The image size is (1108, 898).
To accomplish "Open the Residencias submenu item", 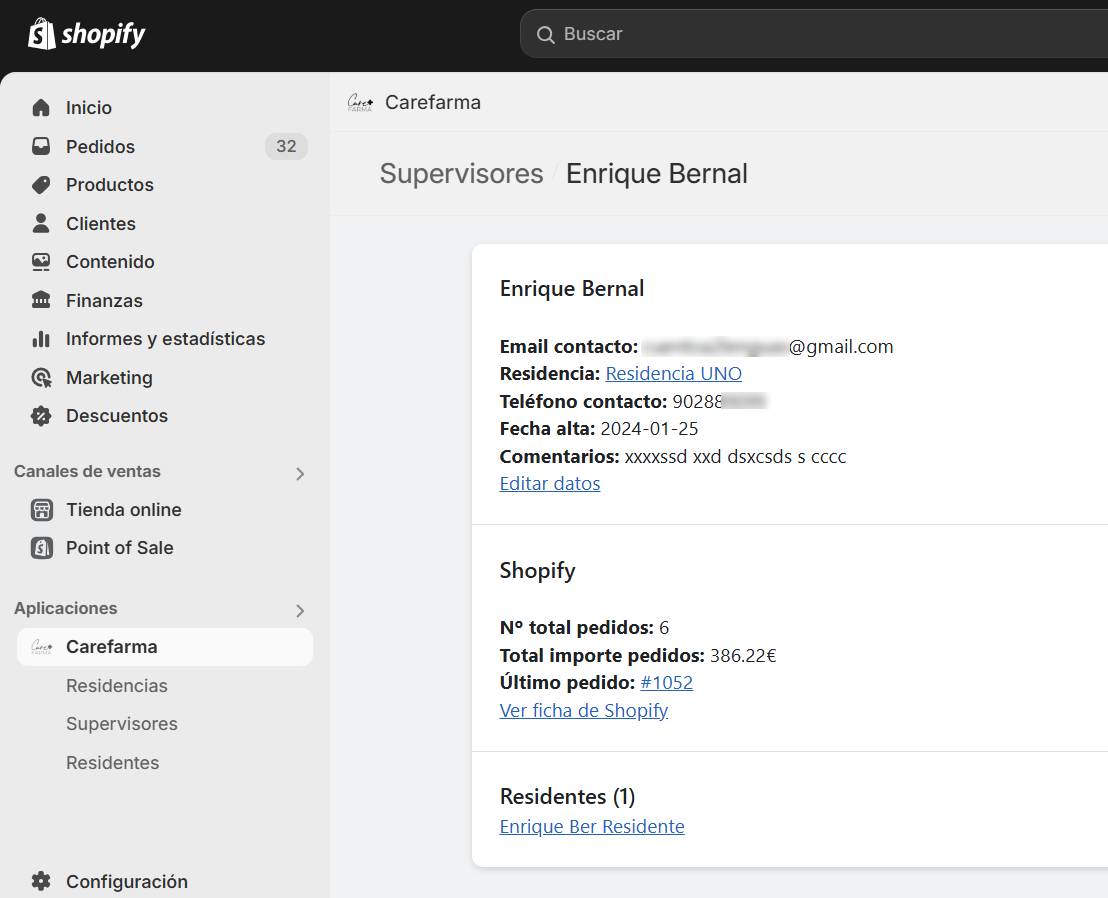I will (117, 686).
